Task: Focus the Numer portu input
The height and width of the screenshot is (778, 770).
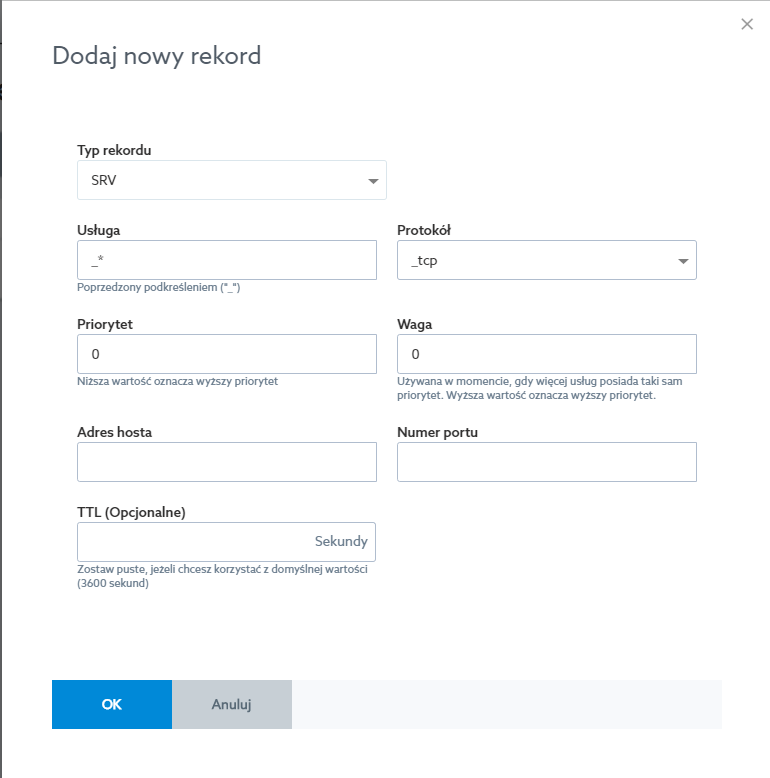Action: [546, 462]
